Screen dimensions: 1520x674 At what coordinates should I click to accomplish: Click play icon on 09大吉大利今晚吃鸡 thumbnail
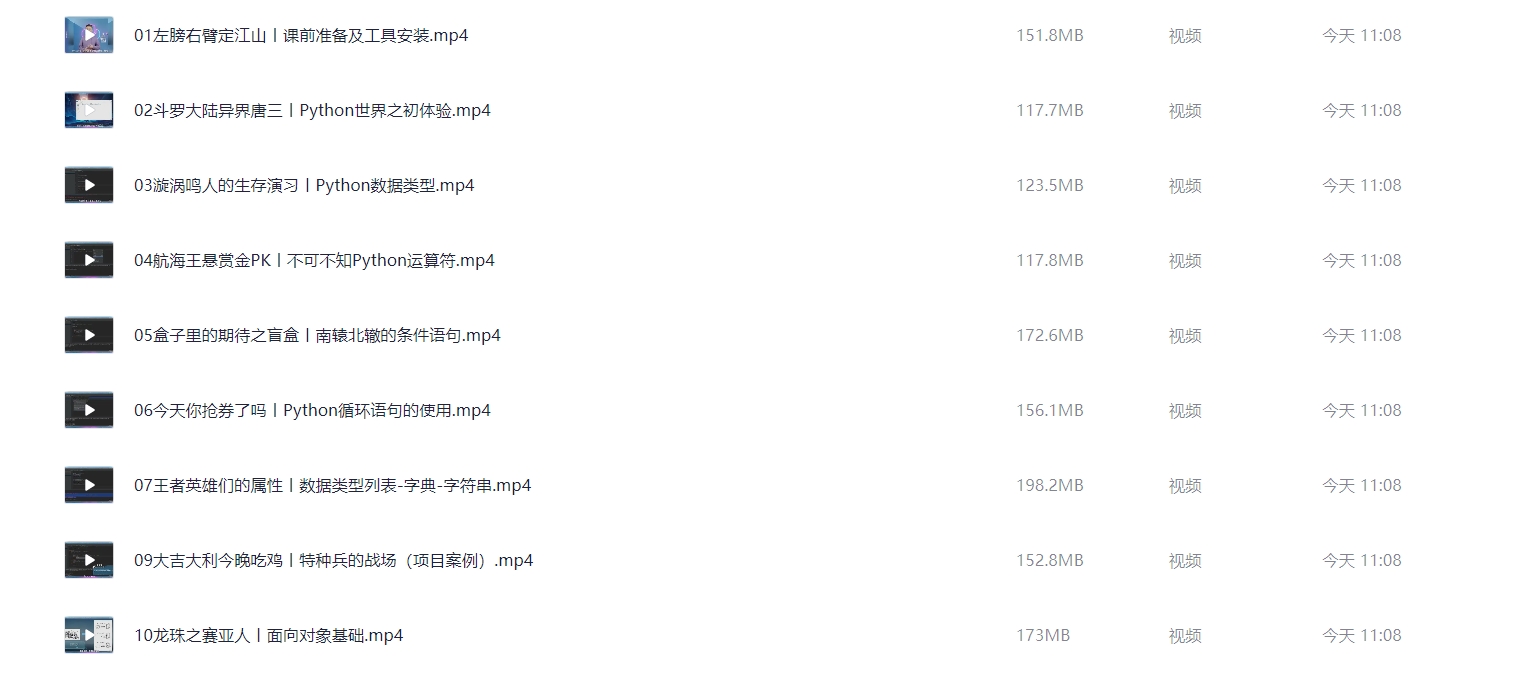coord(89,560)
